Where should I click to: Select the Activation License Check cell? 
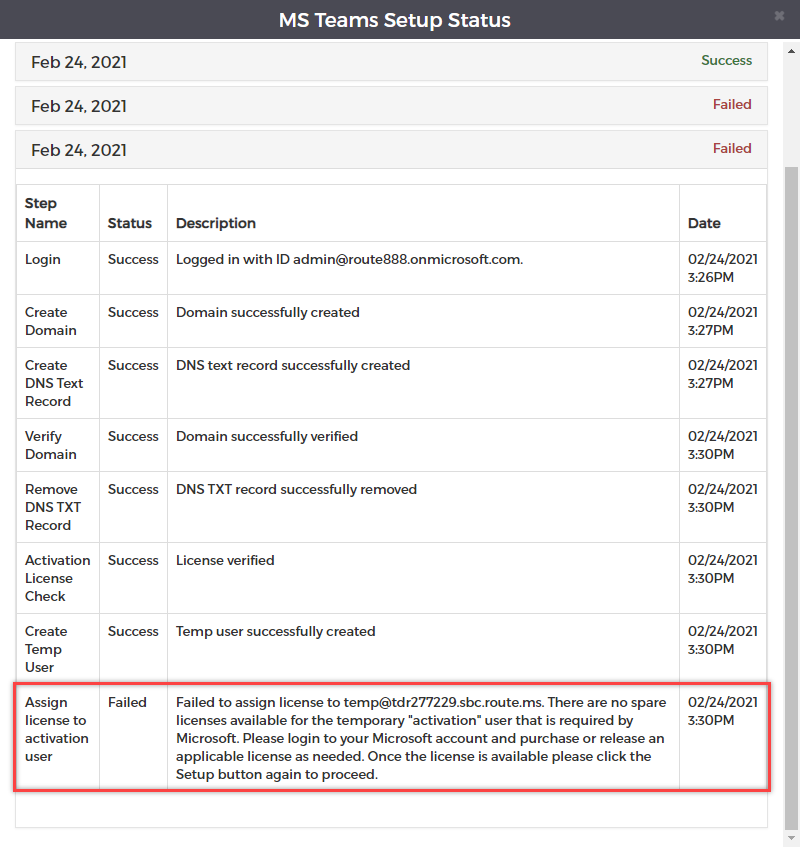[x=58, y=578]
